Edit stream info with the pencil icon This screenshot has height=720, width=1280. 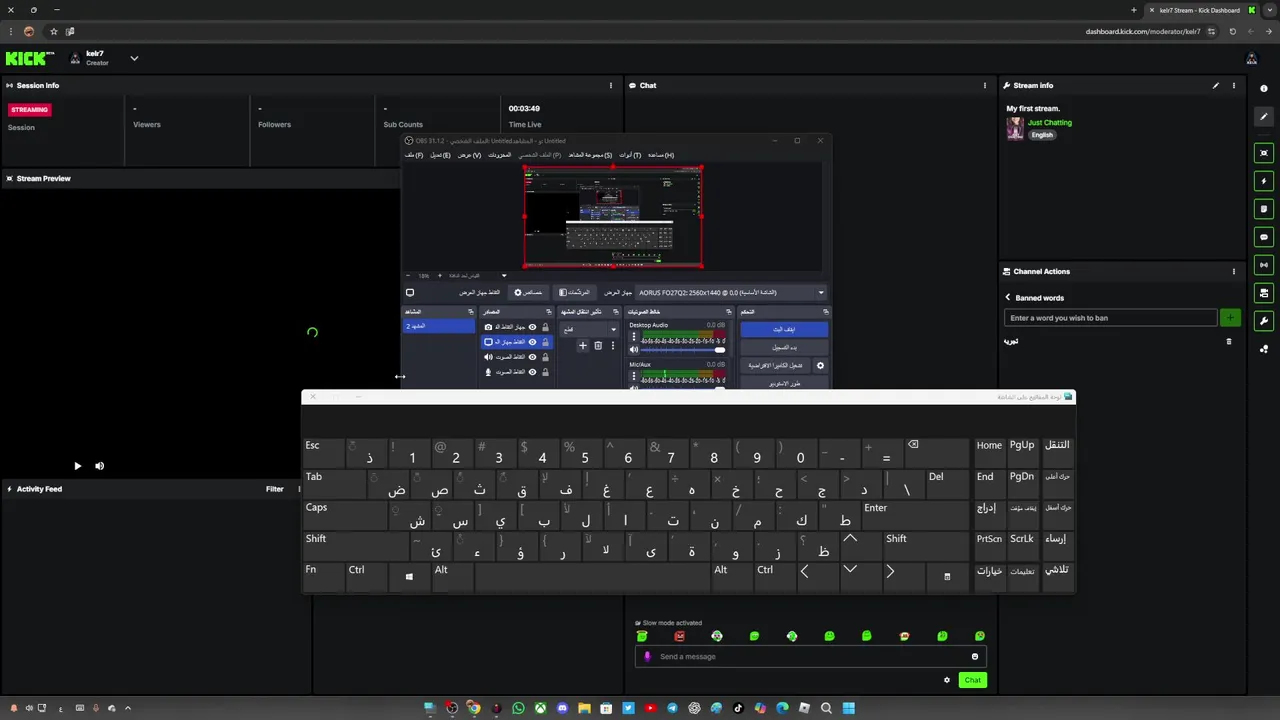1216,85
